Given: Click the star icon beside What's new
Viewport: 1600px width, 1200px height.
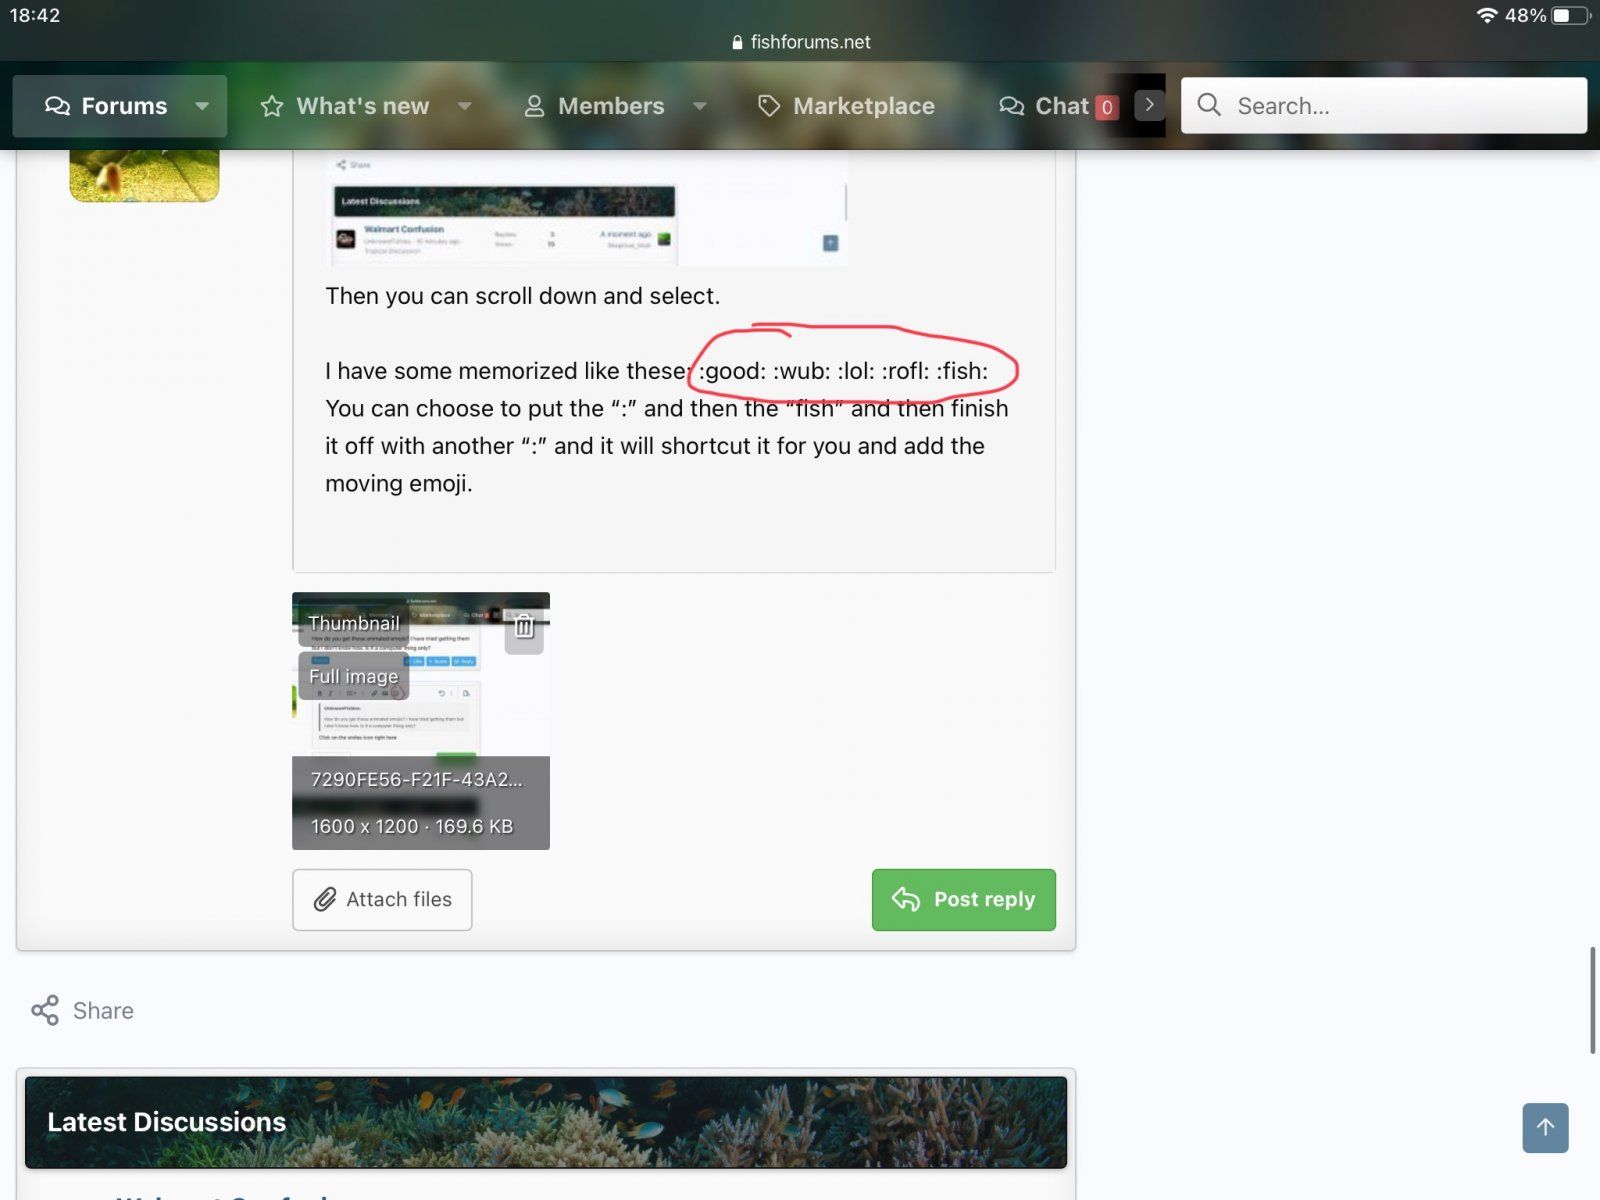Looking at the screenshot, I should (272, 106).
